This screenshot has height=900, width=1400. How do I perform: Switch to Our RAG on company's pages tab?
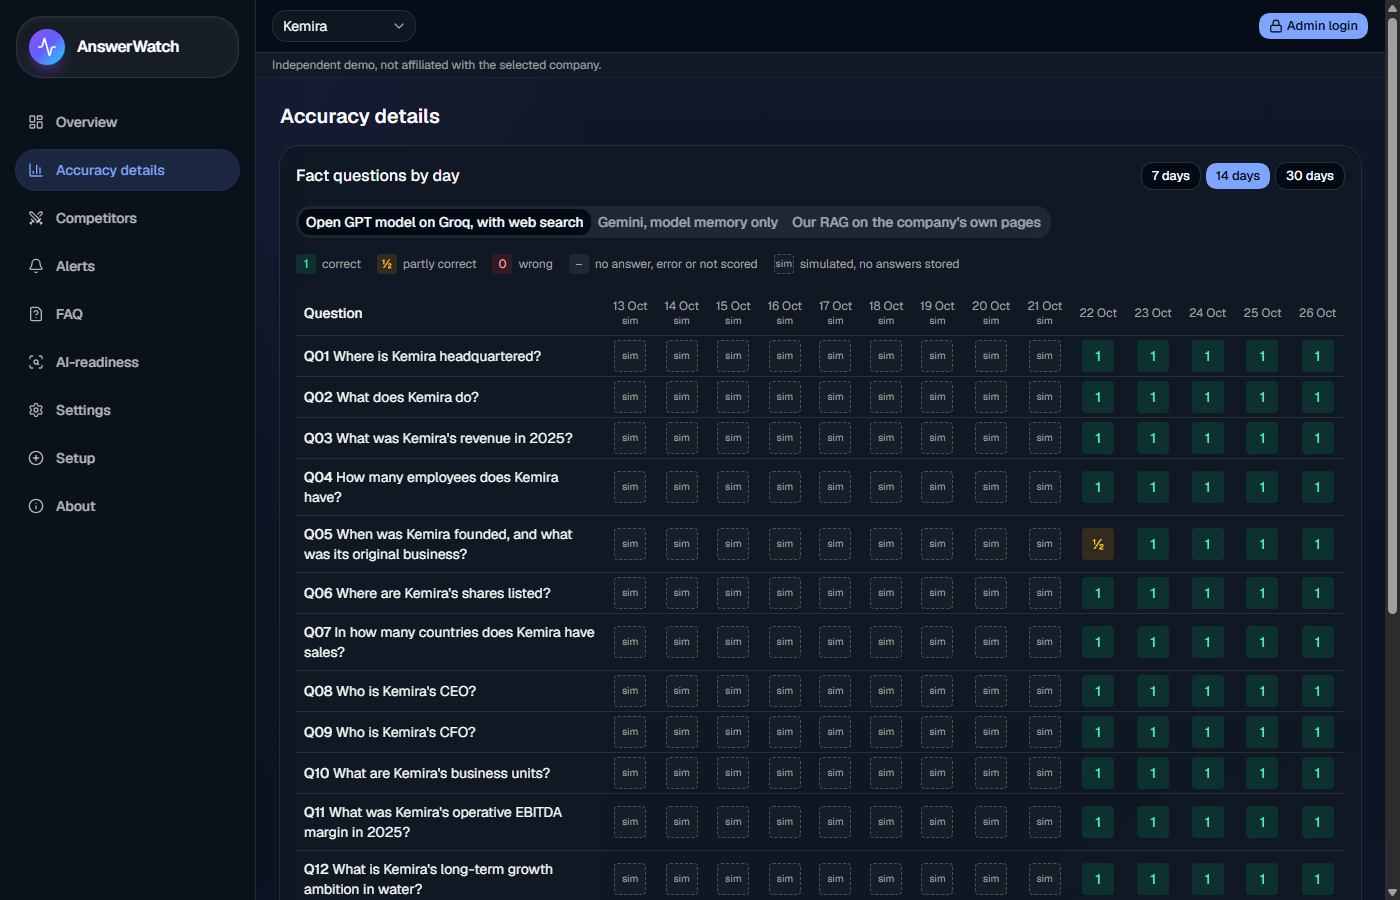pos(916,222)
